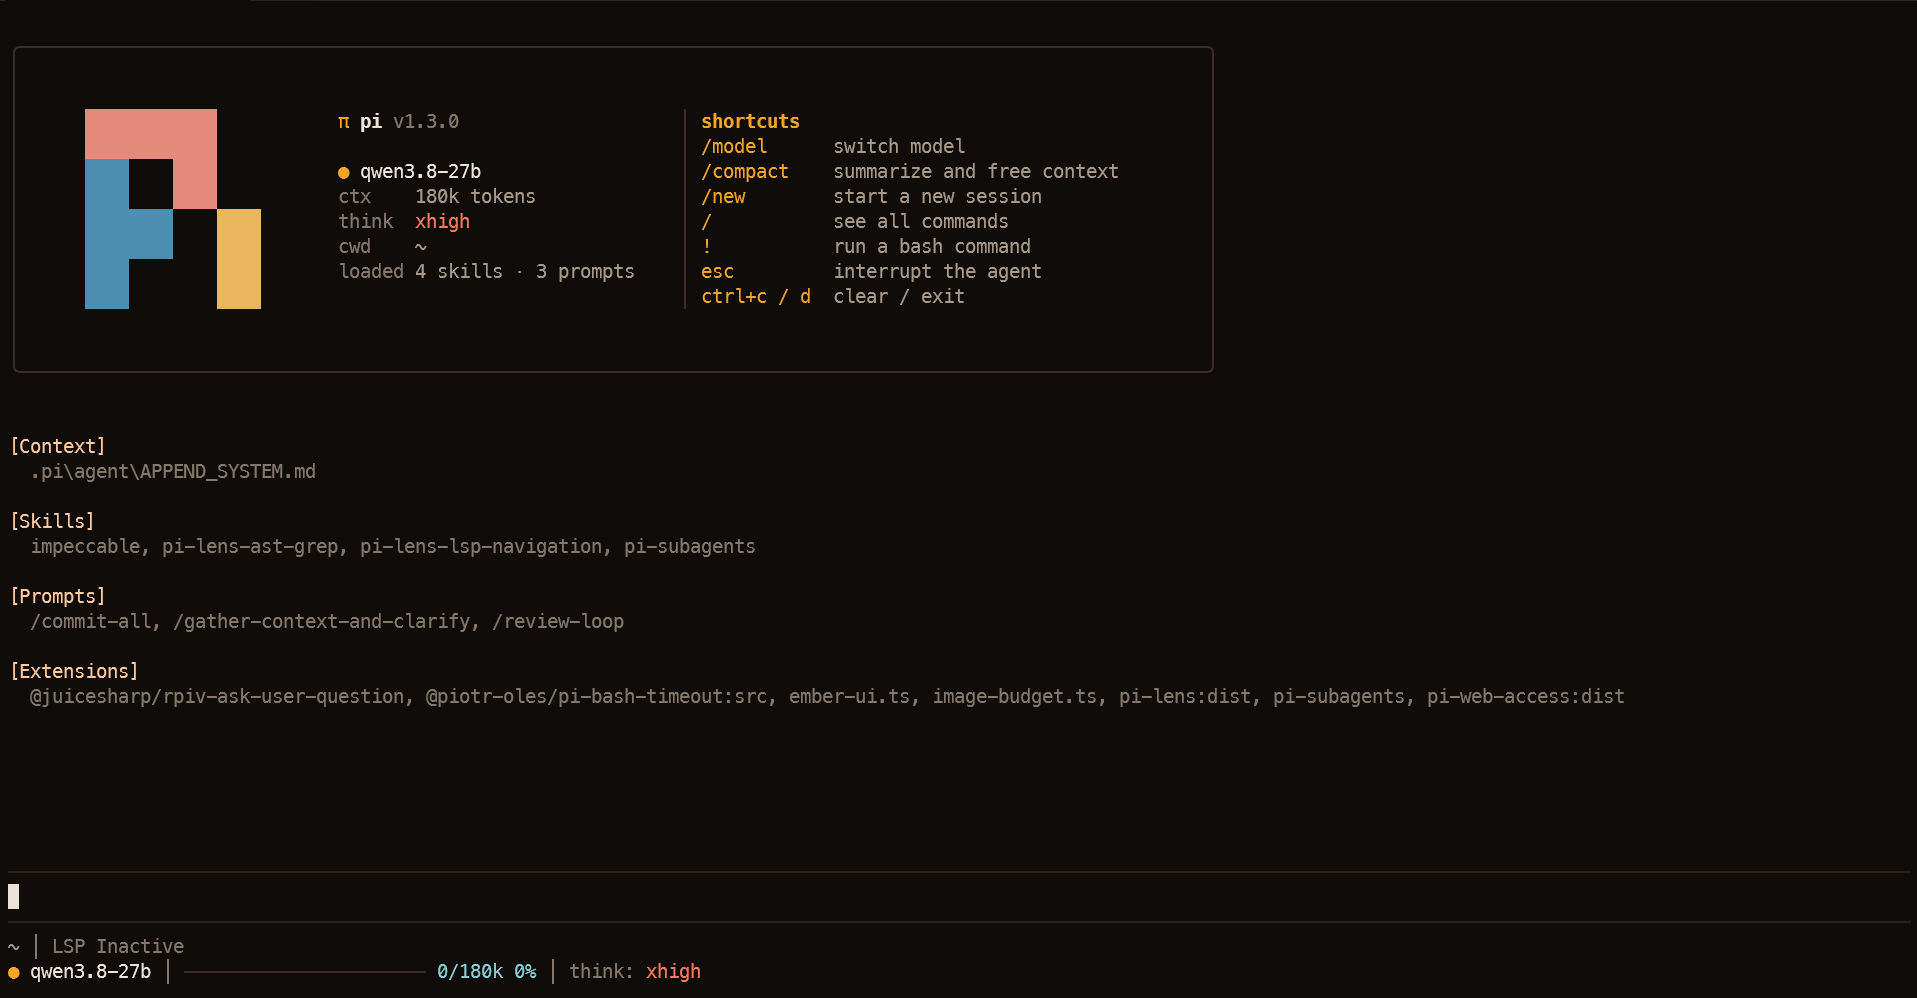Screen dimensions: 1917x998
Task: Click the /new shortcut text
Action: 723,197
